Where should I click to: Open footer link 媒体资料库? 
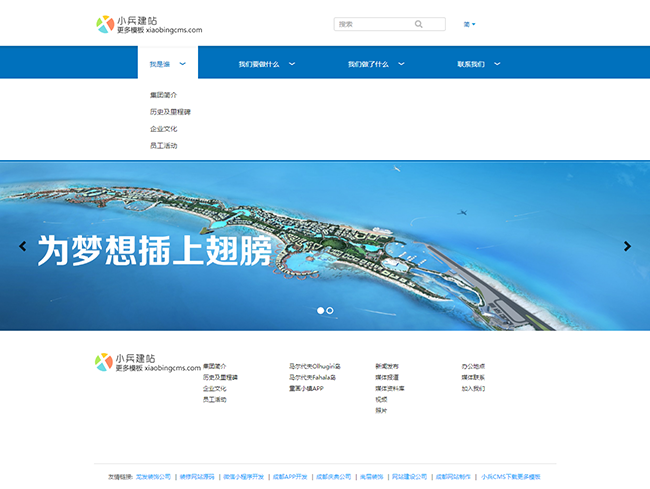pos(390,389)
